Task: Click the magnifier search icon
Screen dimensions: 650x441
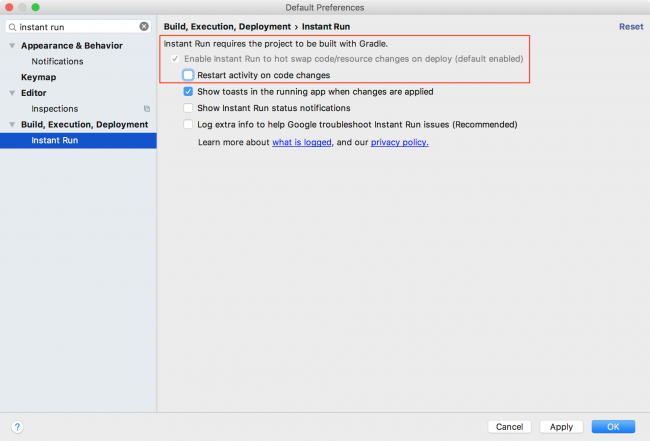Action: click(12, 27)
